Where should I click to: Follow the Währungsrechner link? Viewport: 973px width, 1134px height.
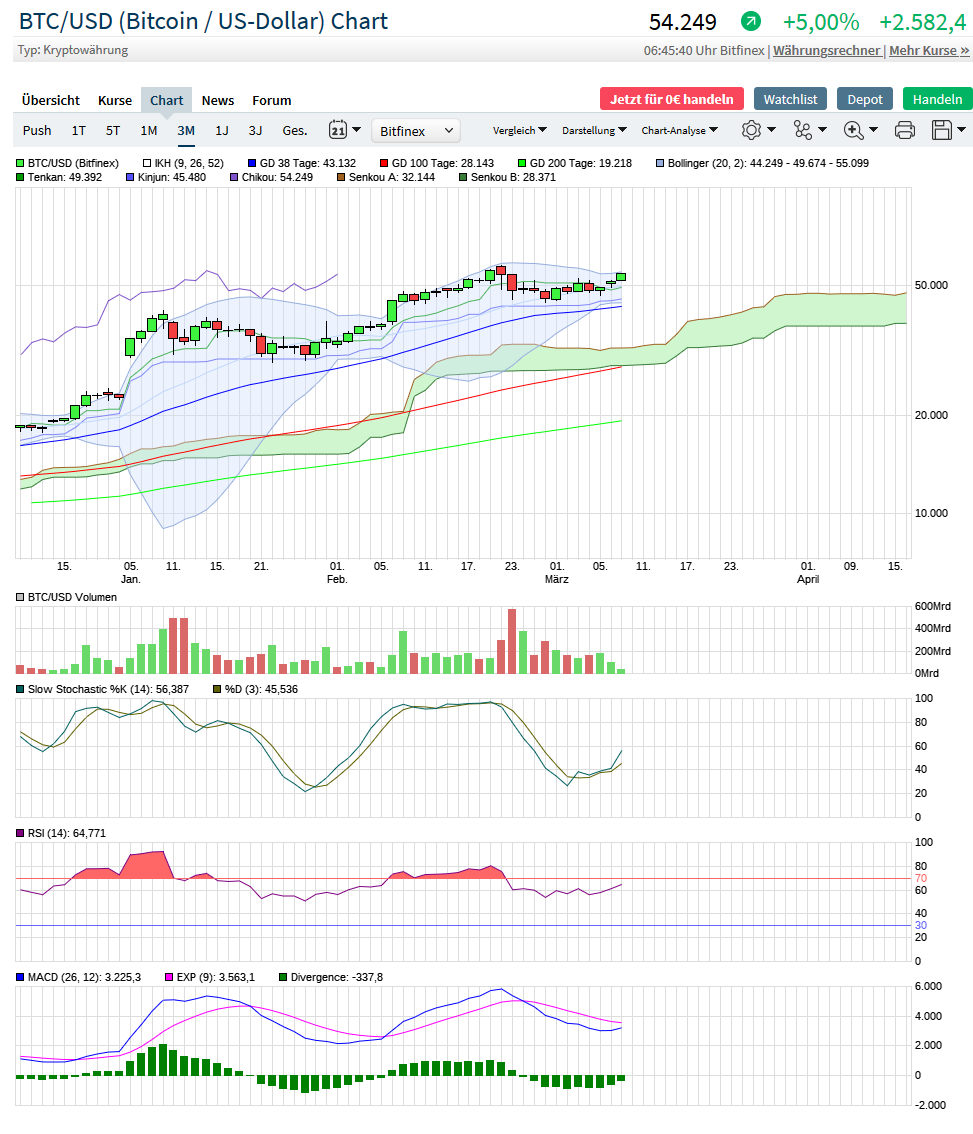click(826, 50)
